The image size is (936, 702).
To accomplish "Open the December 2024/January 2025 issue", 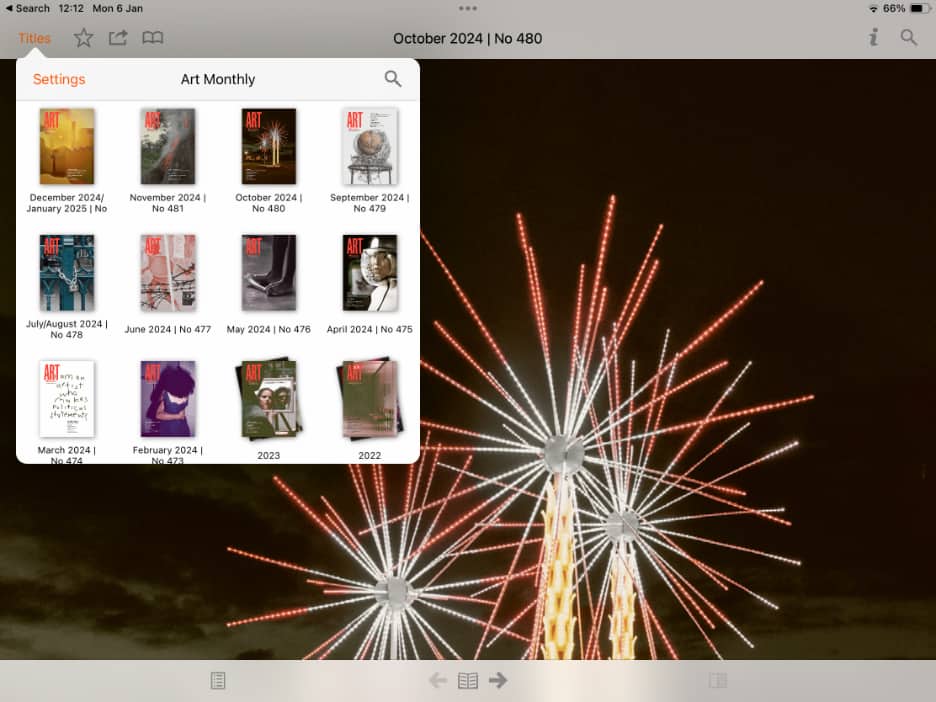I will click(x=67, y=147).
